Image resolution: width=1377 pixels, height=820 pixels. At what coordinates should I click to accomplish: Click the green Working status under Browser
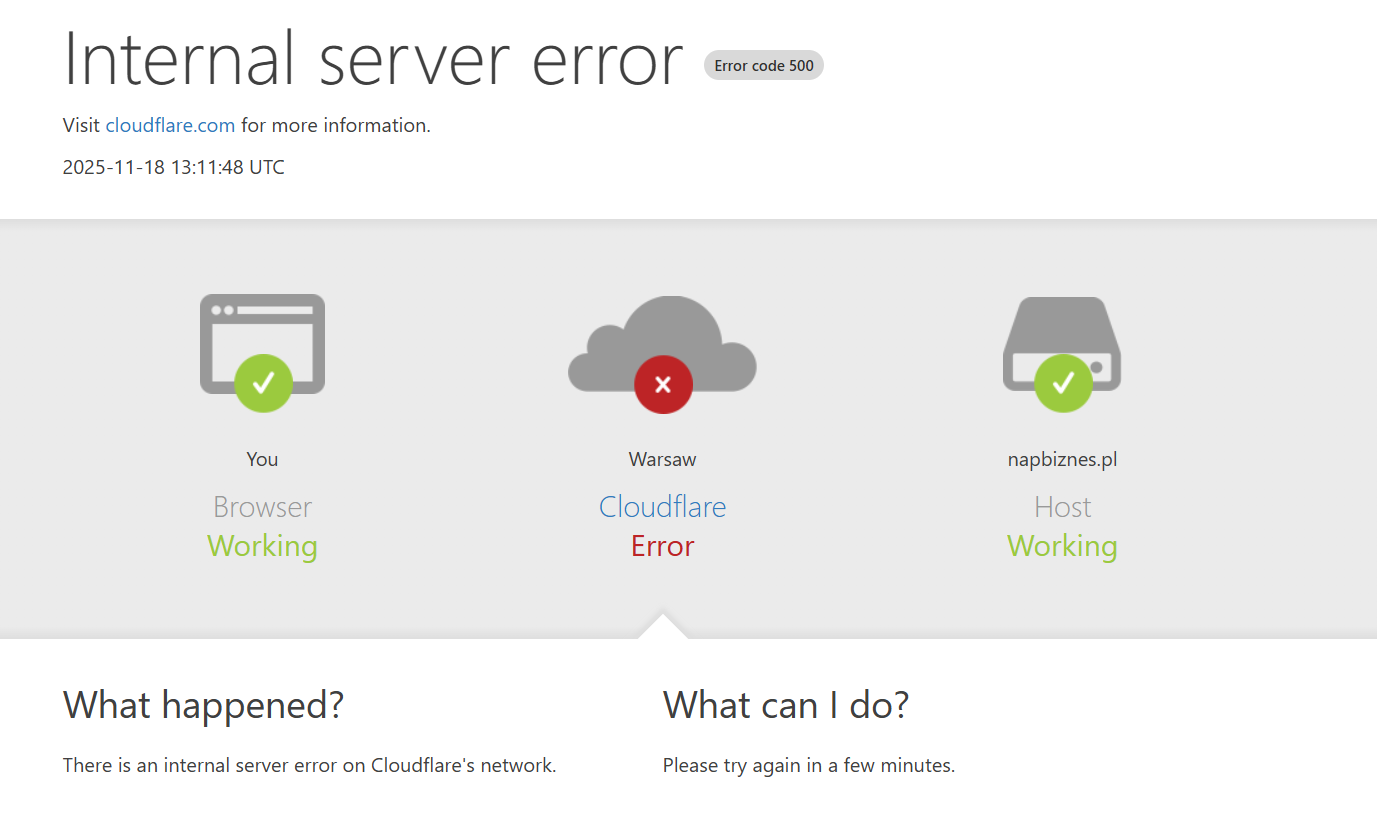(x=262, y=546)
